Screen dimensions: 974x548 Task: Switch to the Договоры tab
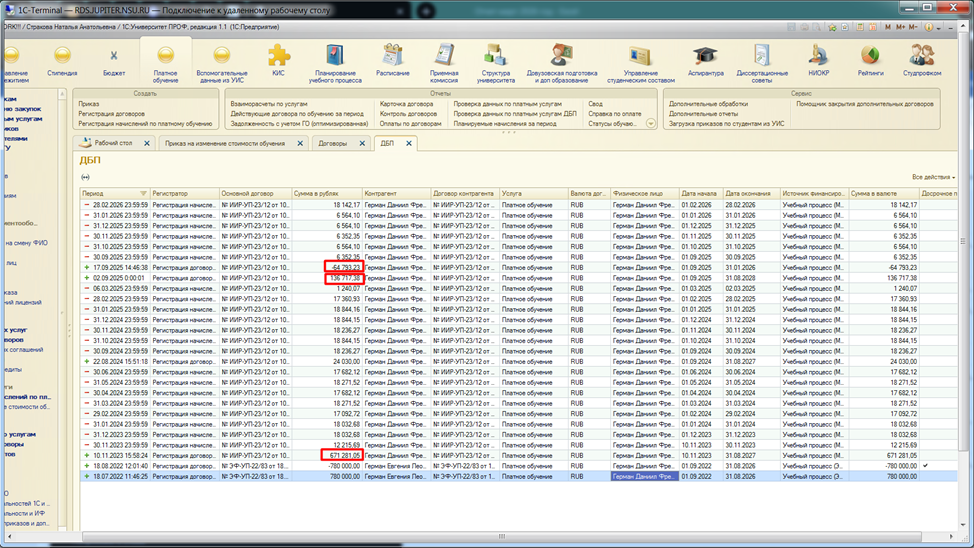tap(333, 144)
